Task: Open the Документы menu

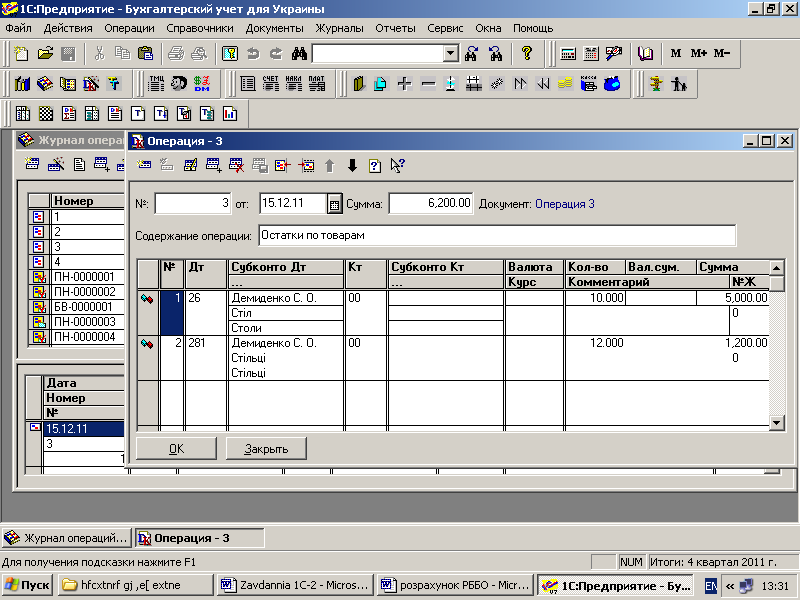Action: point(274,29)
